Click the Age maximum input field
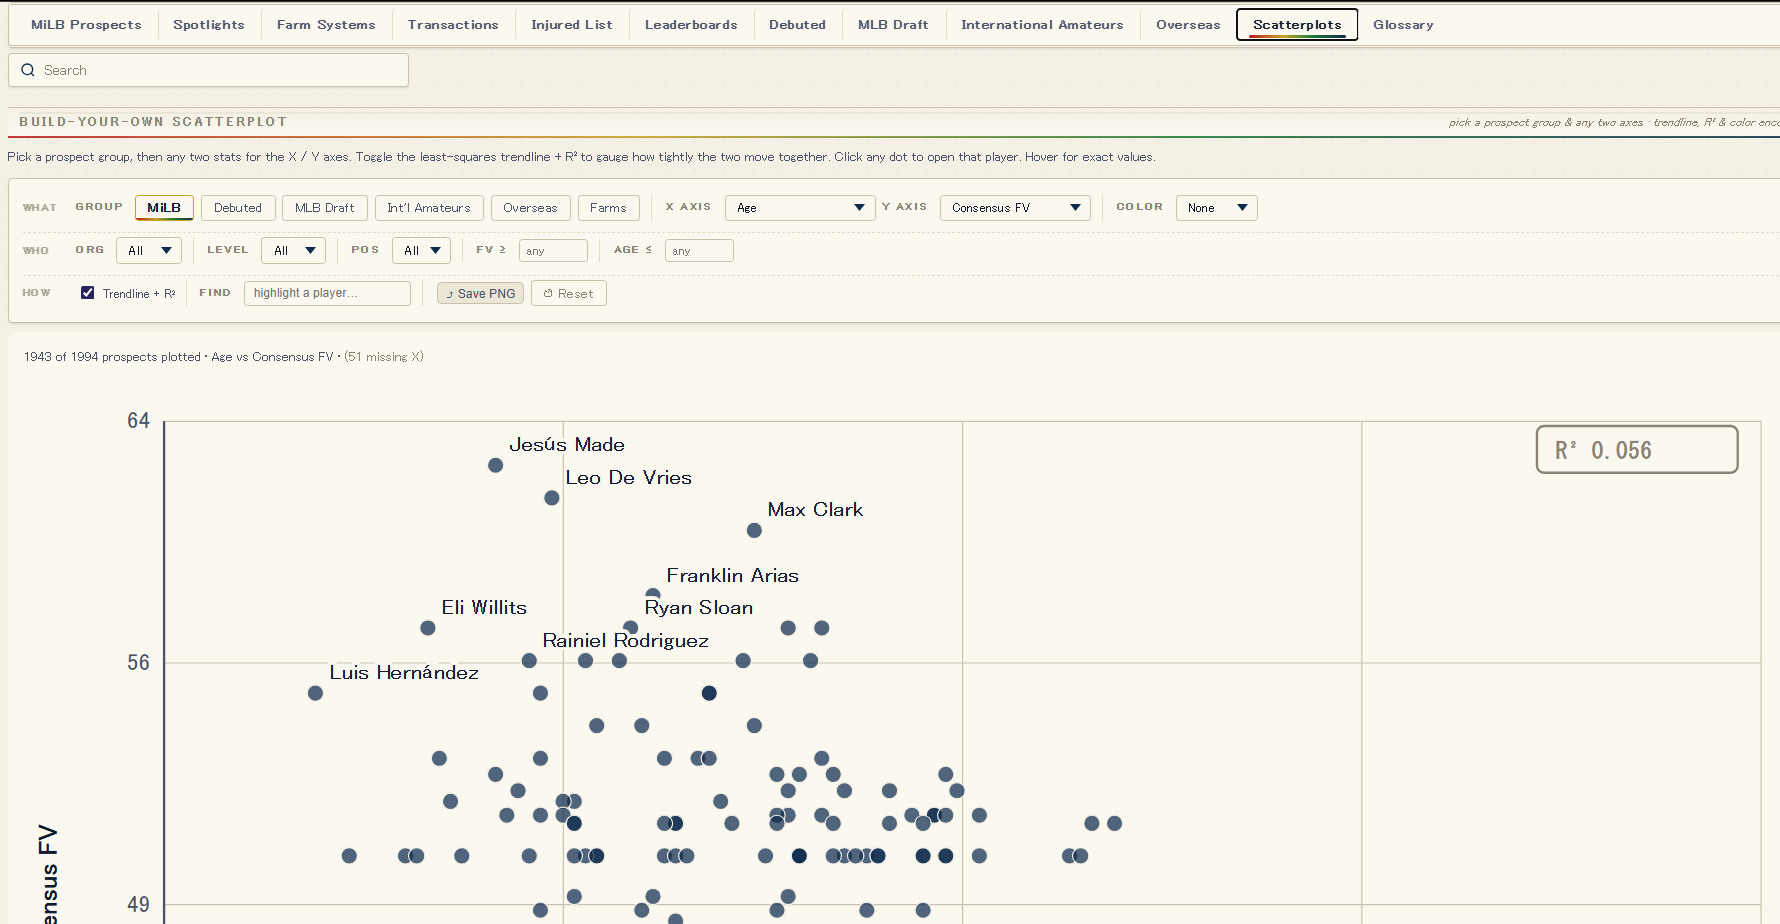 tap(699, 251)
